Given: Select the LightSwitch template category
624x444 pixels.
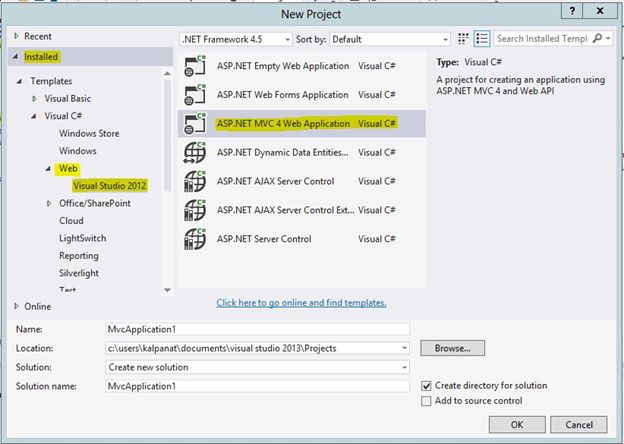Looking at the screenshot, I should 82,238.
